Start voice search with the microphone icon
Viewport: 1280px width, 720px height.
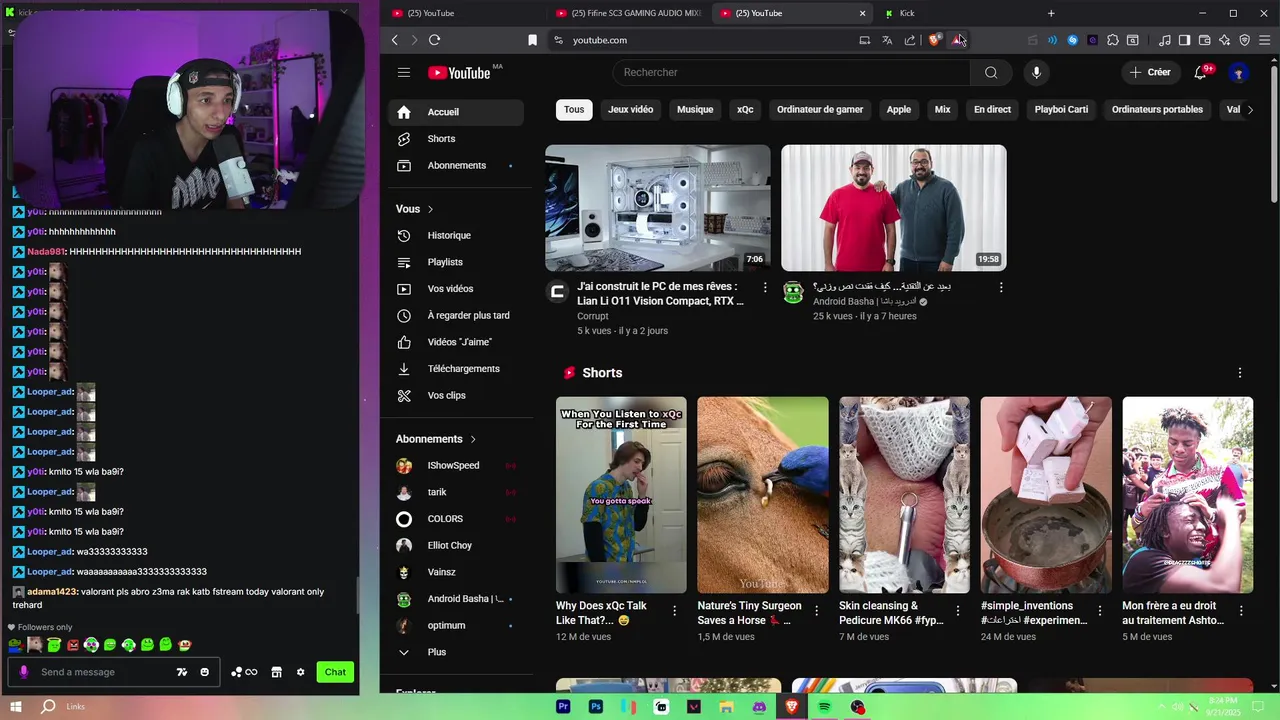tap(1036, 72)
